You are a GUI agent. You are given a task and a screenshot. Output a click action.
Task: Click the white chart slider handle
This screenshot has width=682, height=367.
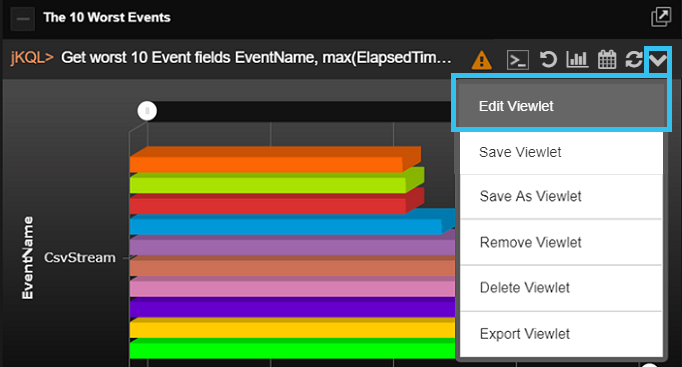tap(147, 111)
